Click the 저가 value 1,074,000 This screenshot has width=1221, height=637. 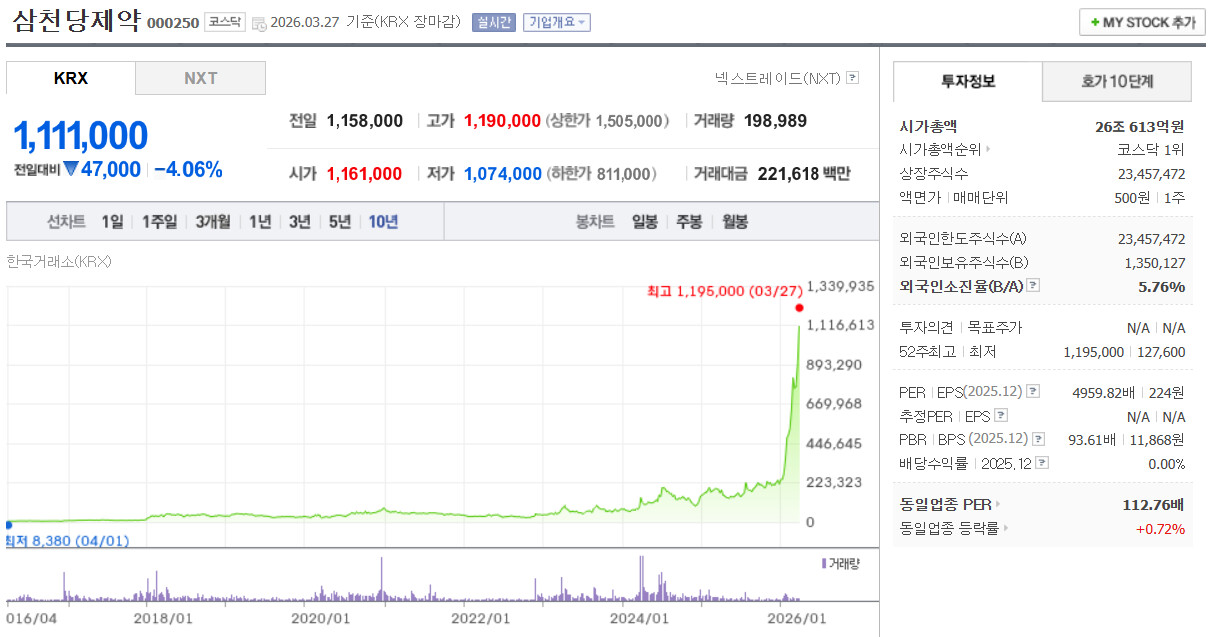coord(503,174)
